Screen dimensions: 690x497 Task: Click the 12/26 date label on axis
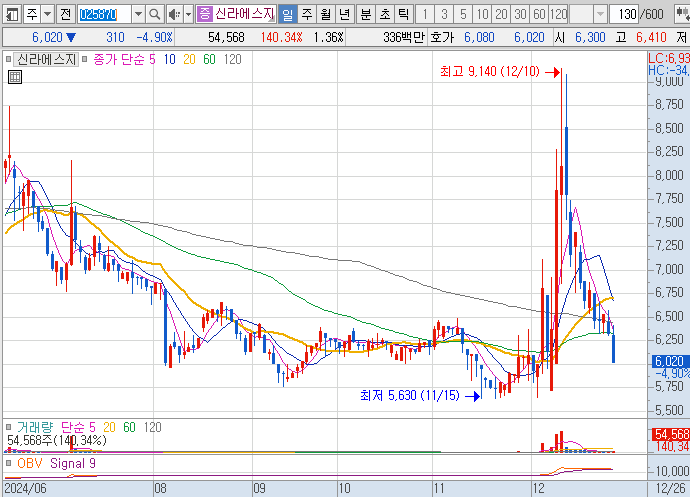[670, 488]
